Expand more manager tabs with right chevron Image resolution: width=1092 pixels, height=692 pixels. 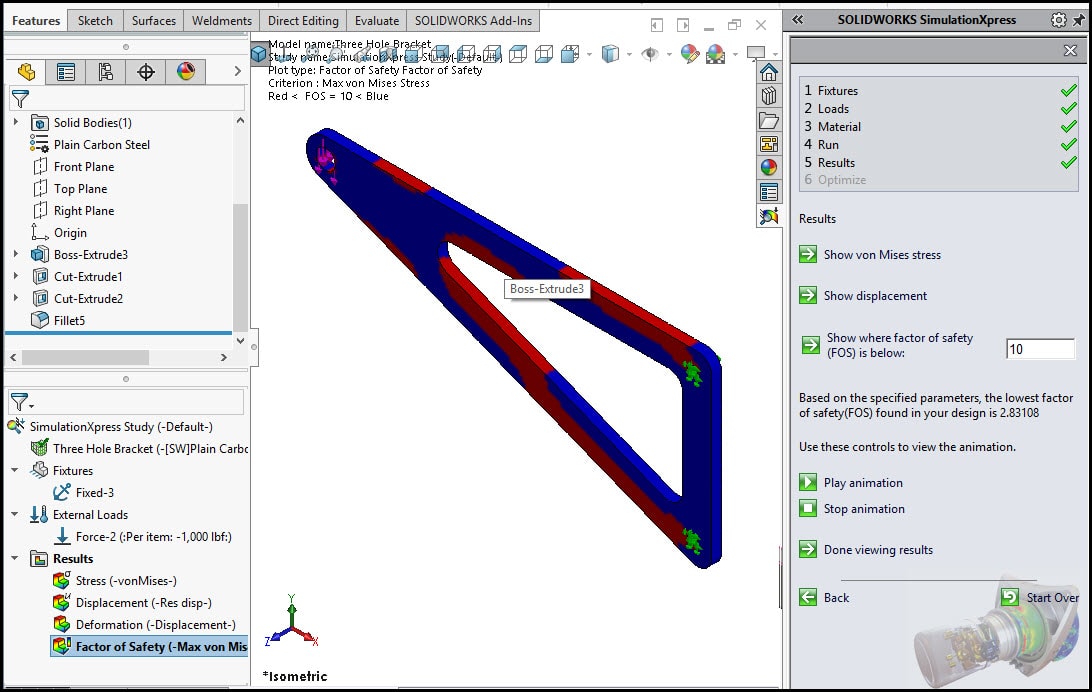coord(237,71)
